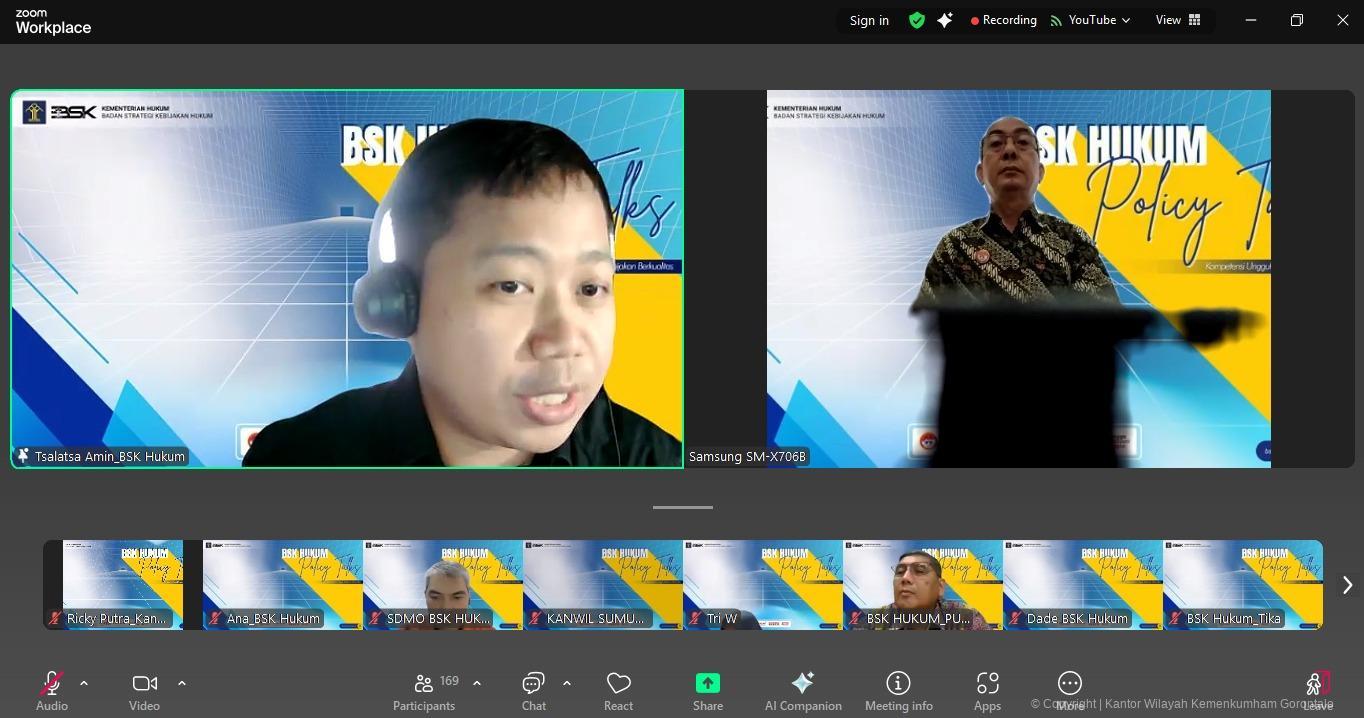Open the Participants panel icon
This screenshot has width=1364, height=718.
coord(424,684)
